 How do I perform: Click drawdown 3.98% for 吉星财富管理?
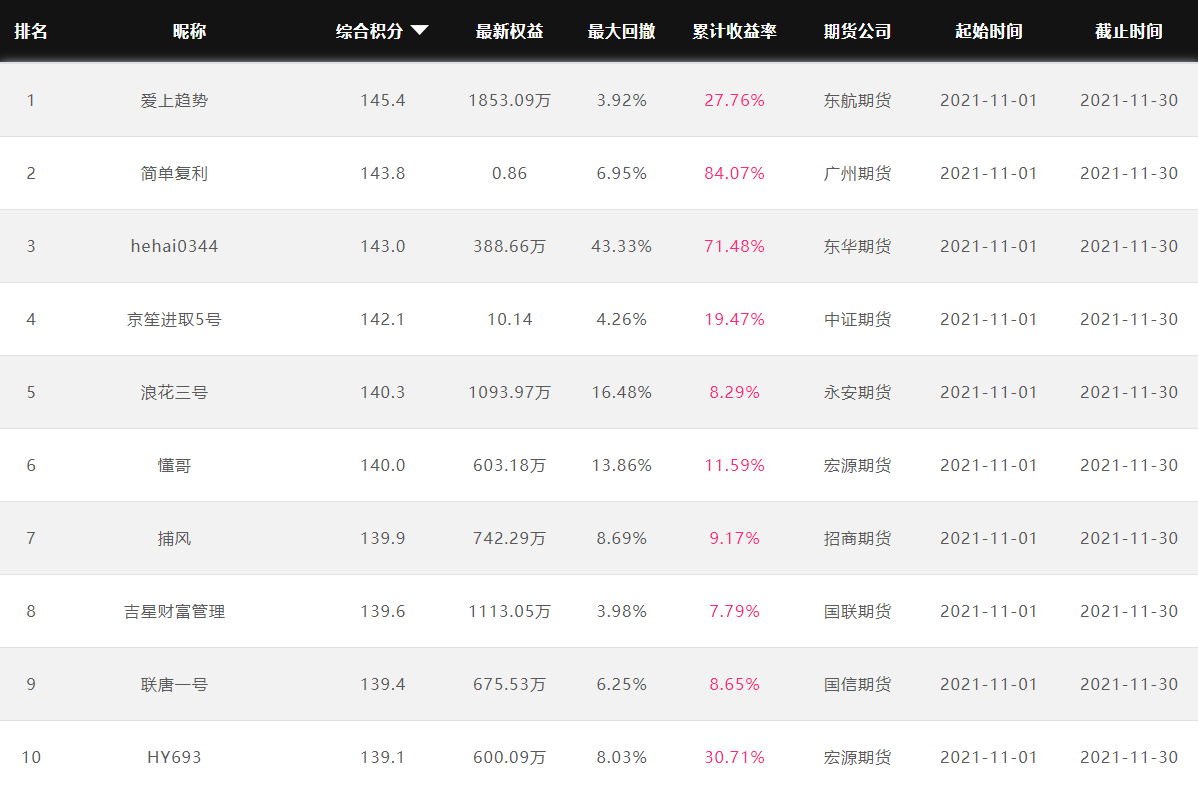click(621, 611)
